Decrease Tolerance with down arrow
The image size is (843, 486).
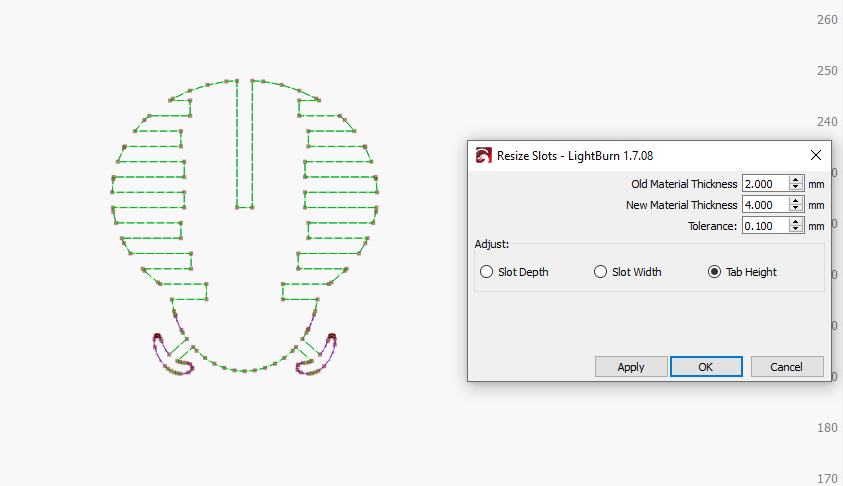796,230
